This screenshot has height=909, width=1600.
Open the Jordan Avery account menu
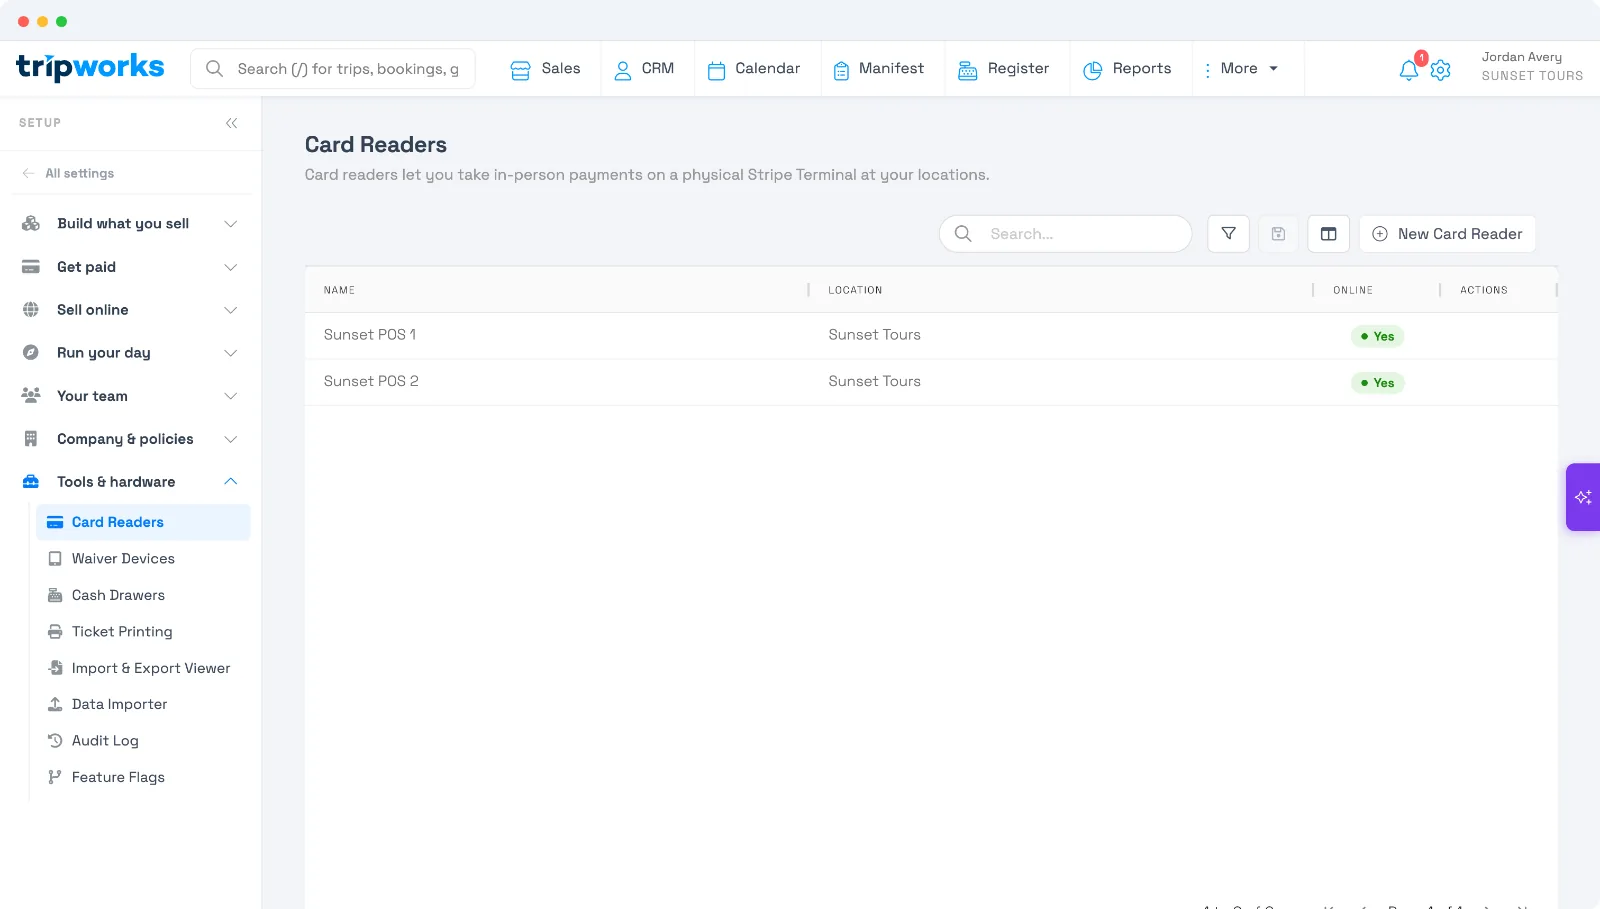1531,67
